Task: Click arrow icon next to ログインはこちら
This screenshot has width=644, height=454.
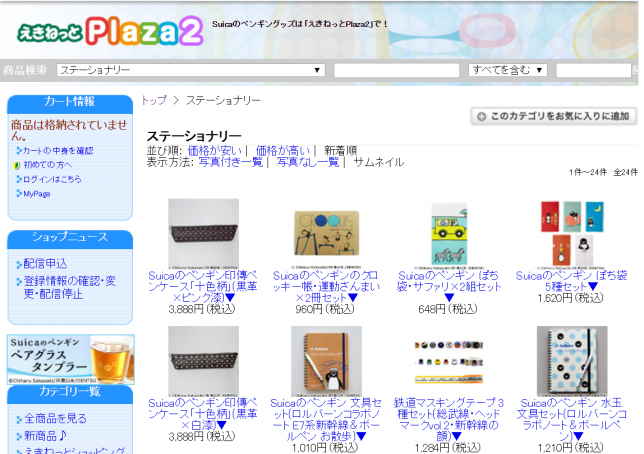Action: tap(19, 179)
